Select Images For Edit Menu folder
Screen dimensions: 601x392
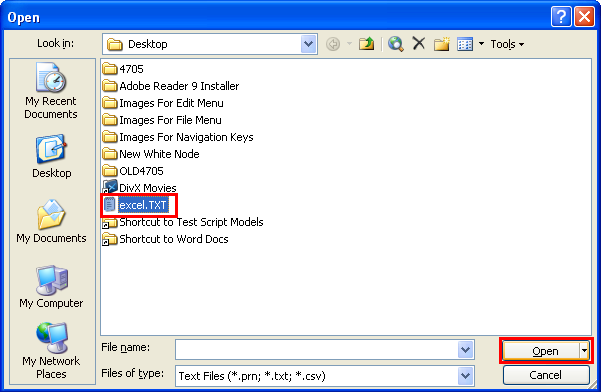pos(163,103)
